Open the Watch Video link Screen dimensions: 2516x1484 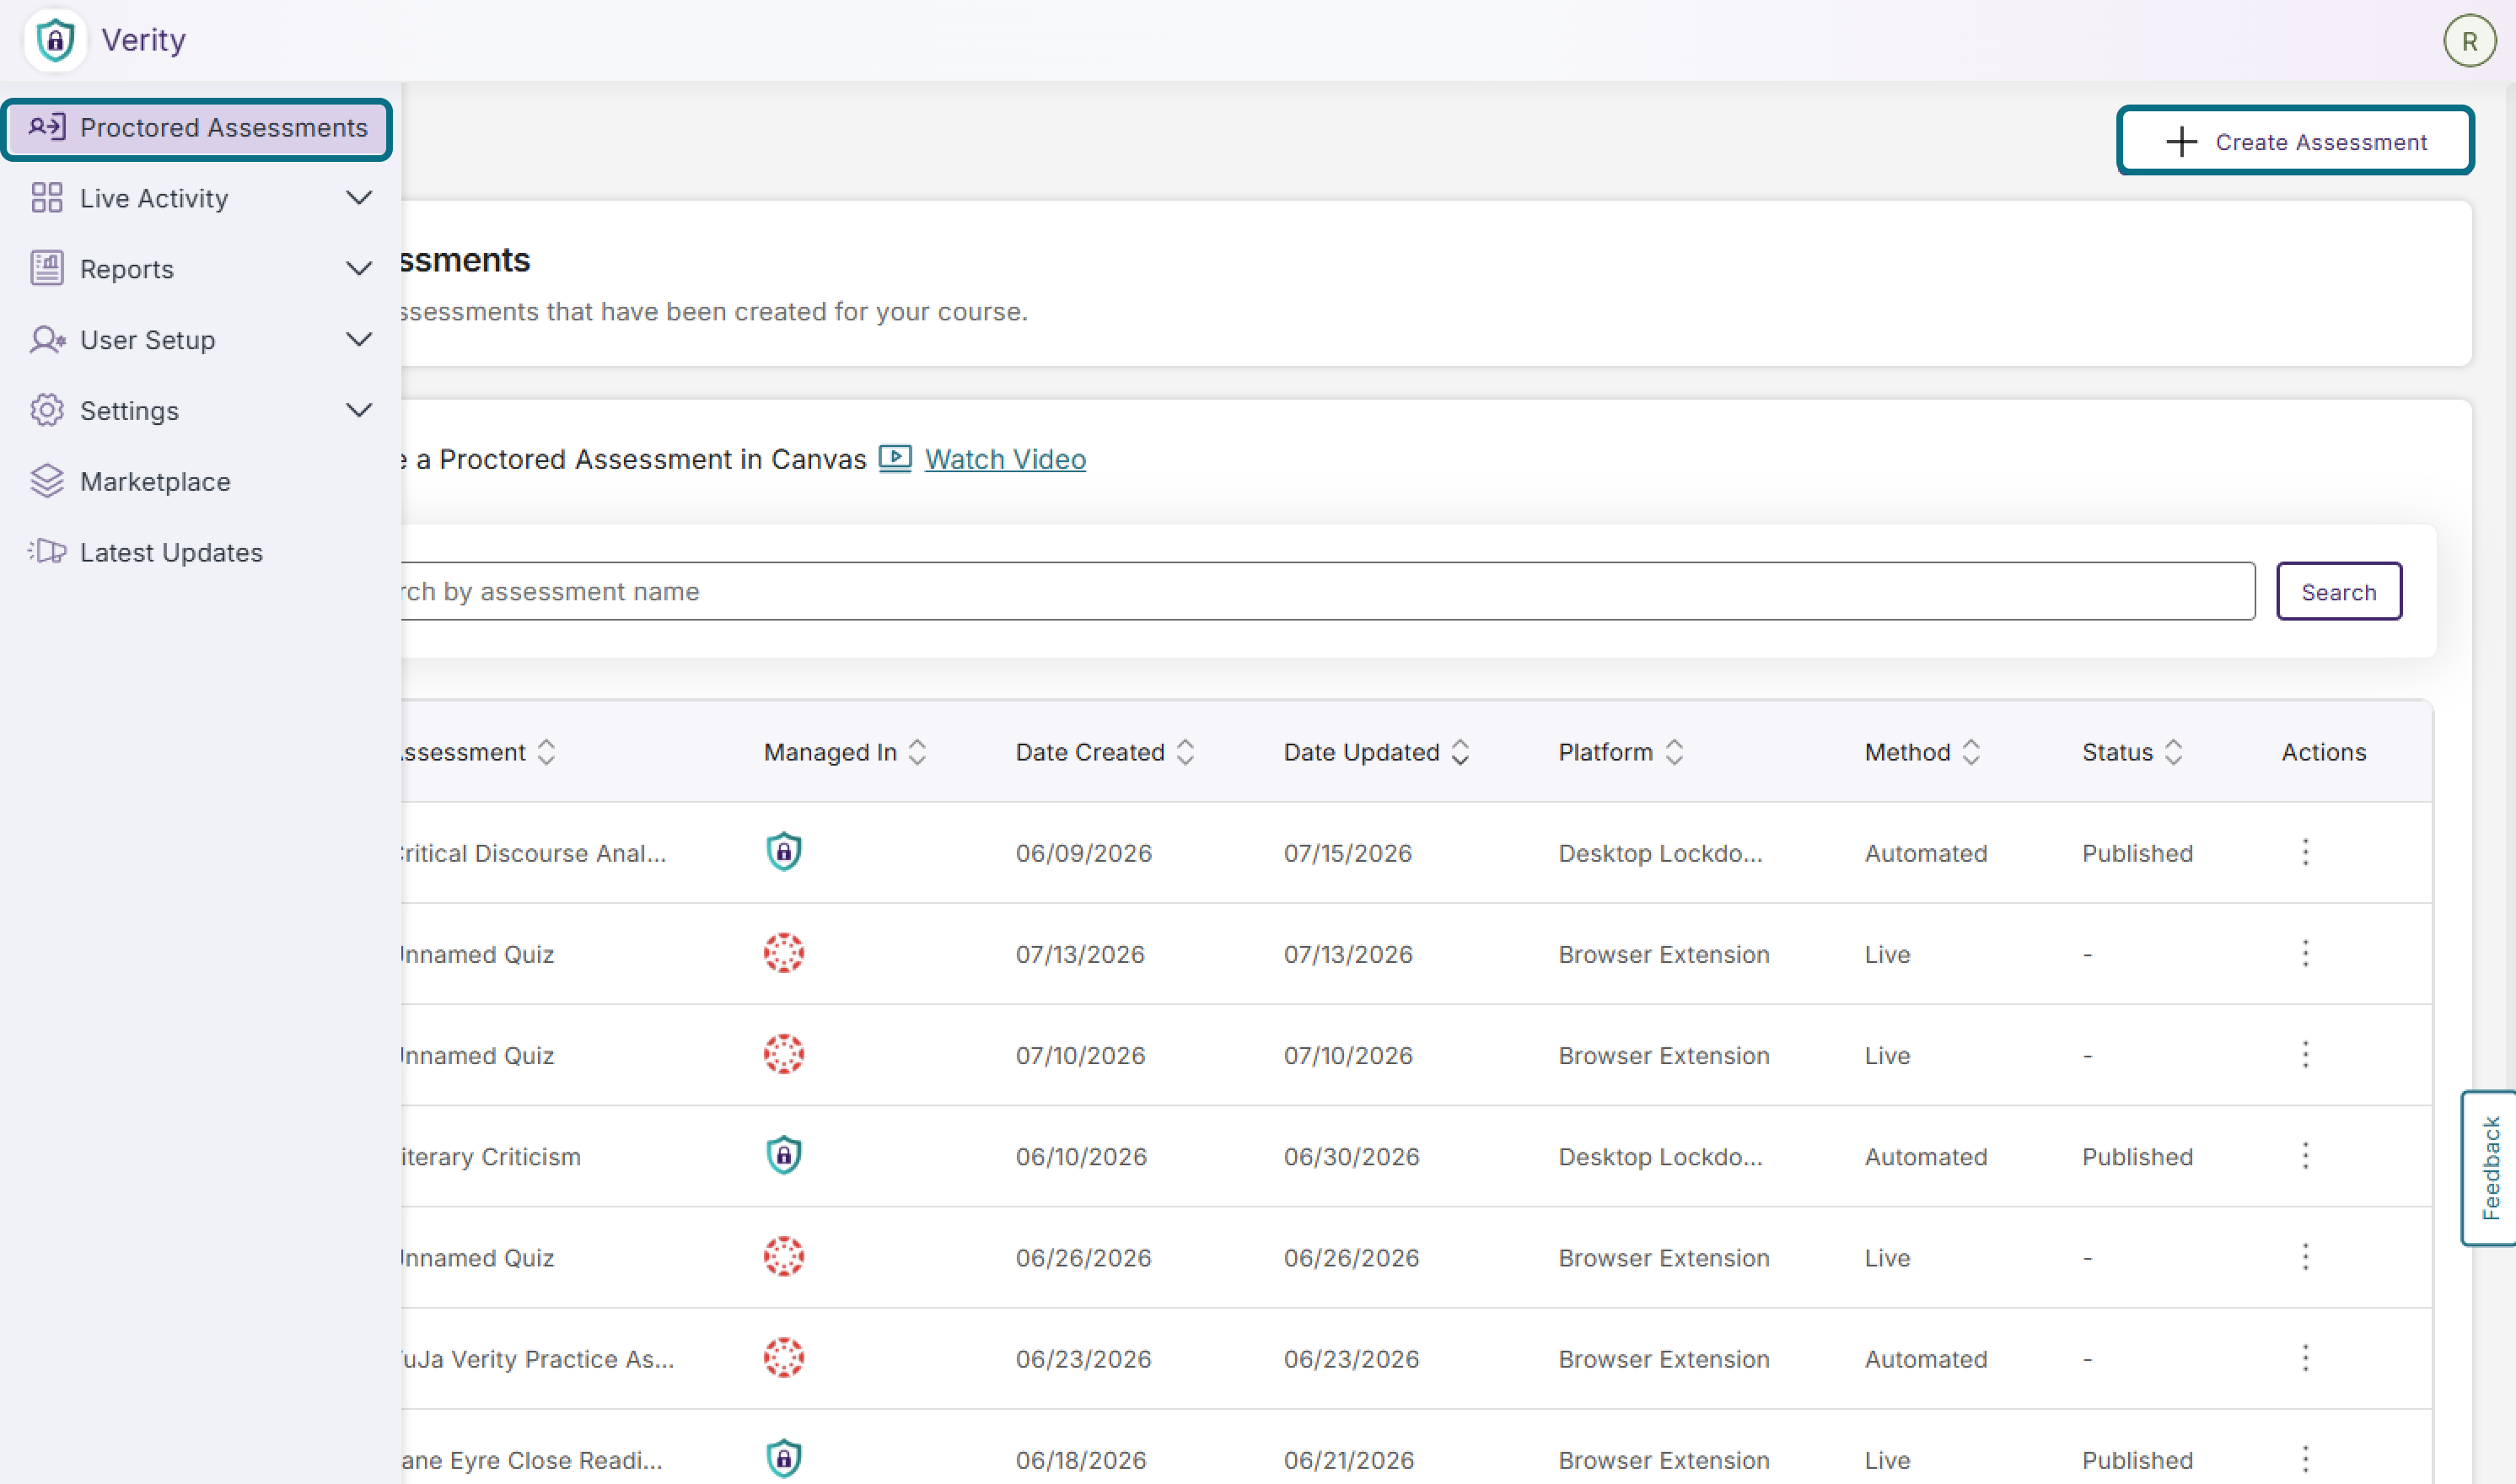[1005, 459]
